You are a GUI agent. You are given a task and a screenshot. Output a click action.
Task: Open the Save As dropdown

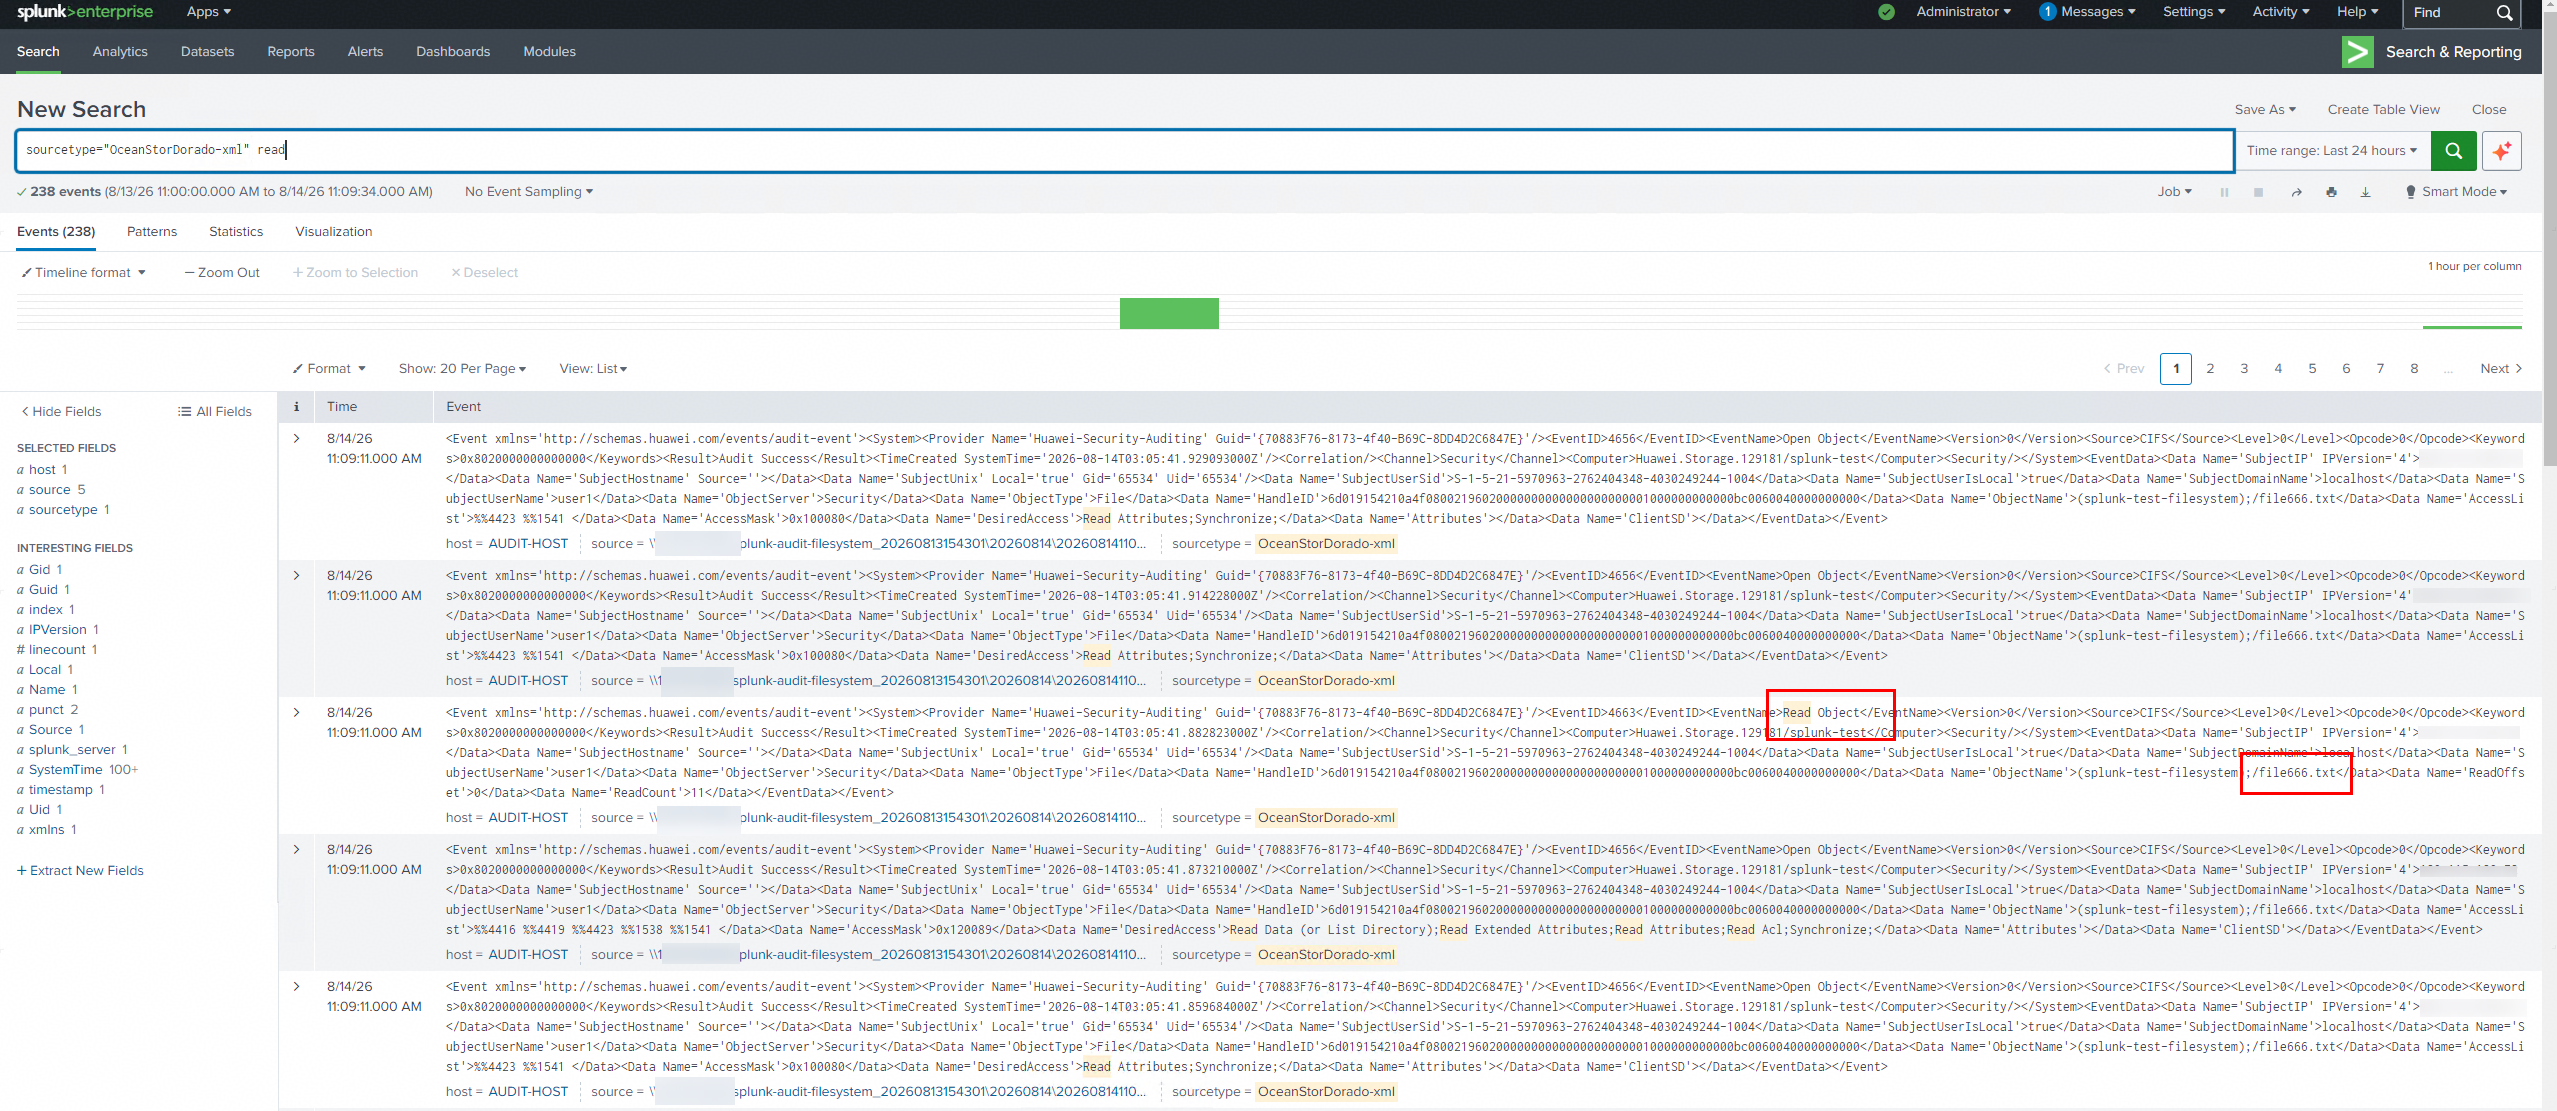click(x=2265, y=110)
